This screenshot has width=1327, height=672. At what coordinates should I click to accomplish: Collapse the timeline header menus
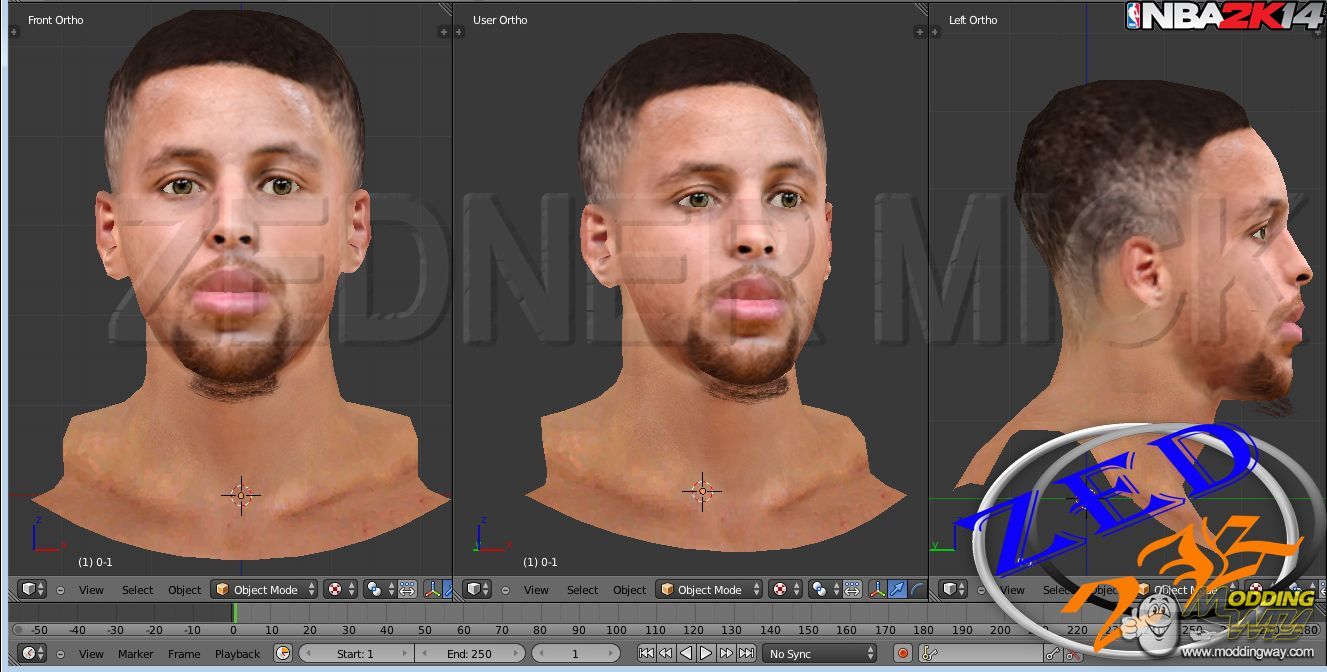[x=60, y=654]
